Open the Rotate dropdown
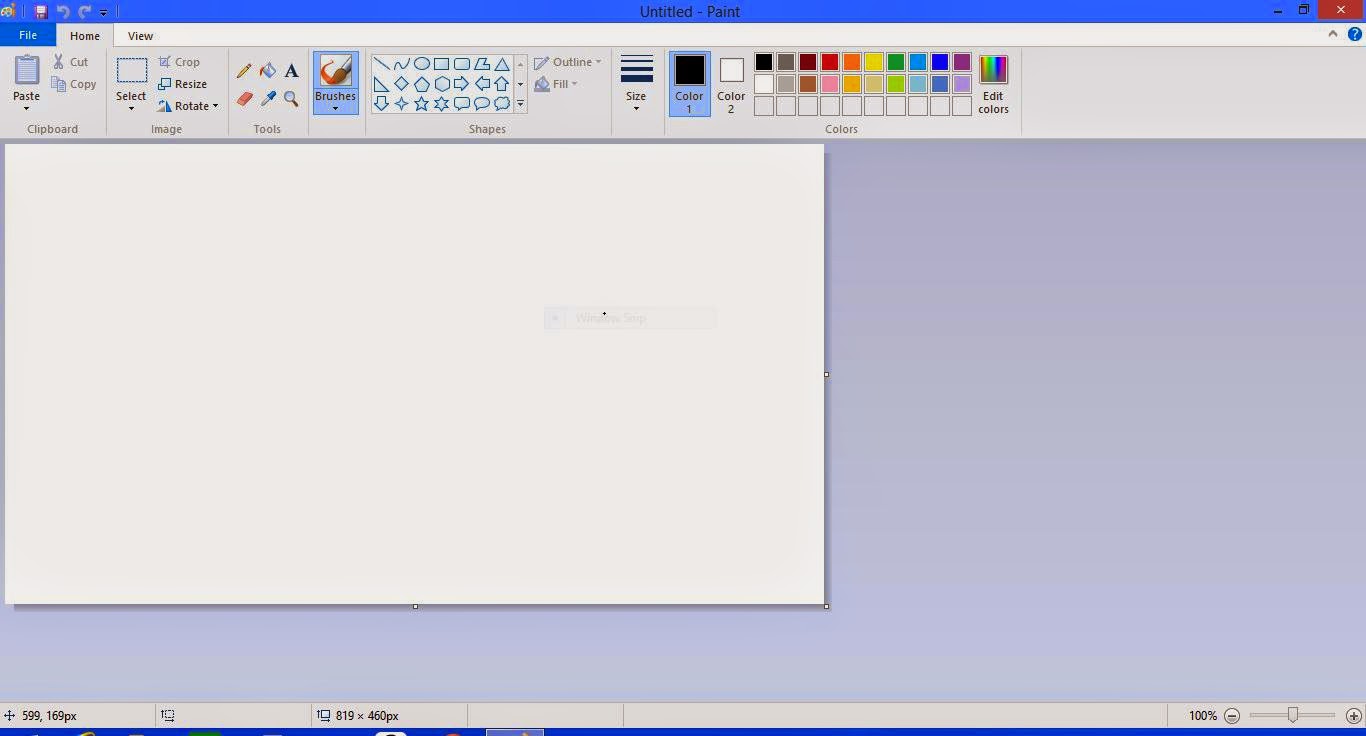Image resolution: width=1366 pixels, height=736 pixels. (189, 106)
